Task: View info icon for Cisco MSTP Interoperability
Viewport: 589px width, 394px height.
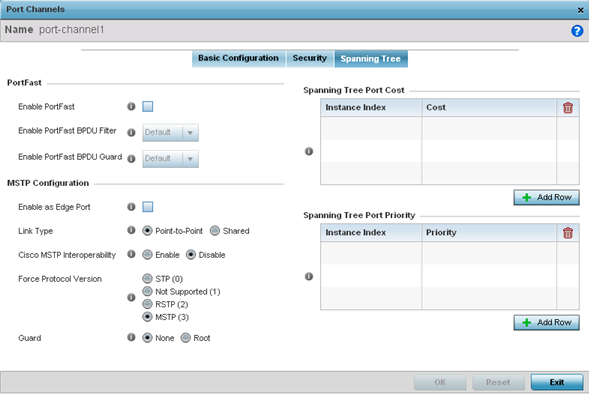Action: pos(131,254)
